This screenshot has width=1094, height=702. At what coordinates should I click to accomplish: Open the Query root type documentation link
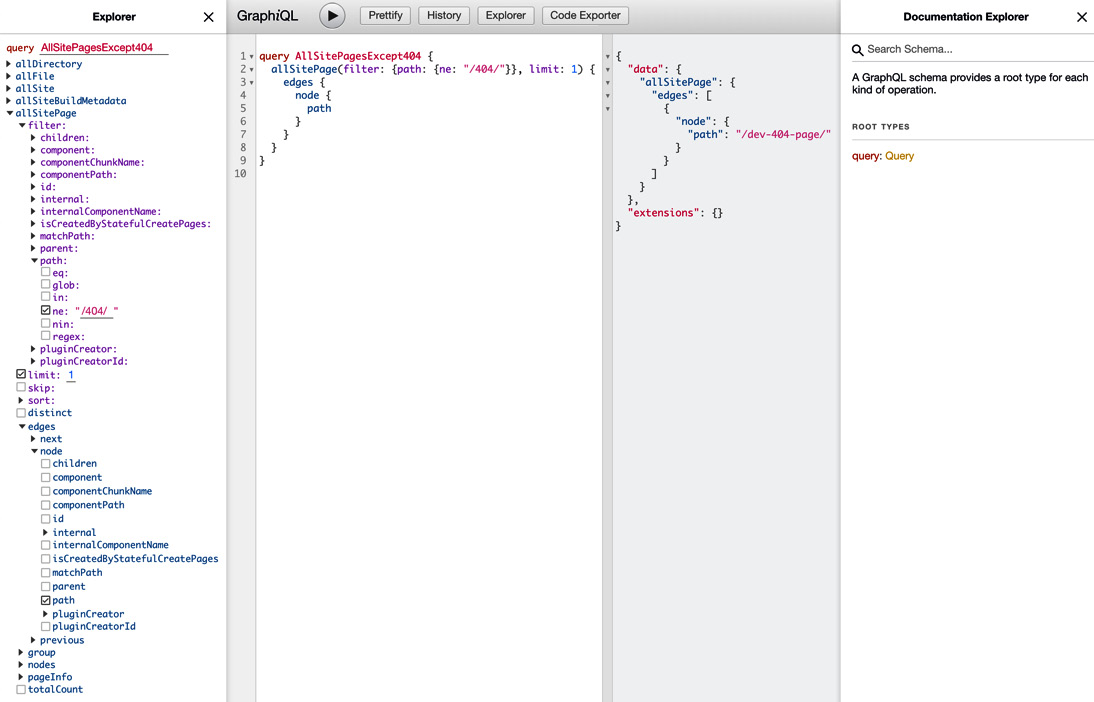tap(897, 156)
